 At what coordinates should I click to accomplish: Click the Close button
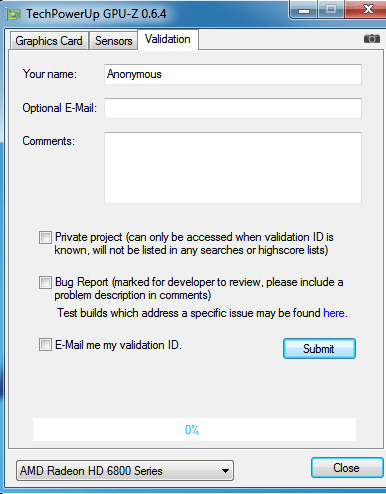[x=347, y=468]
